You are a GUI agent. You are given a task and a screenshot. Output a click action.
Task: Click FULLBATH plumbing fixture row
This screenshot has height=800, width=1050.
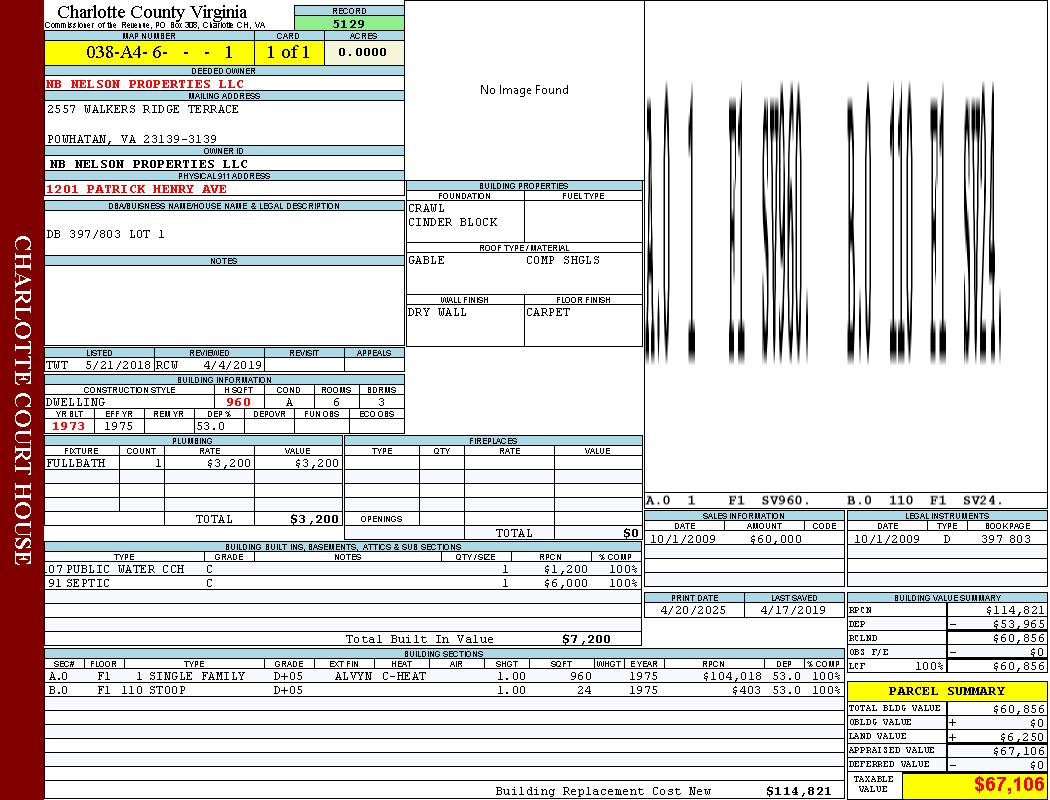[194, 463]
